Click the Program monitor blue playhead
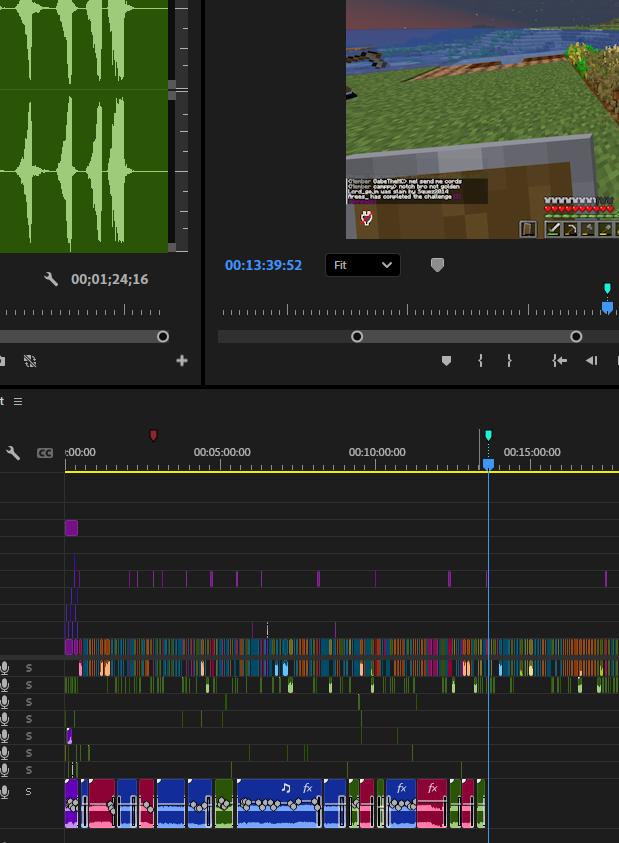Image resolution: width=619 pixels, height=843 pixels. (x=607, y=308)
